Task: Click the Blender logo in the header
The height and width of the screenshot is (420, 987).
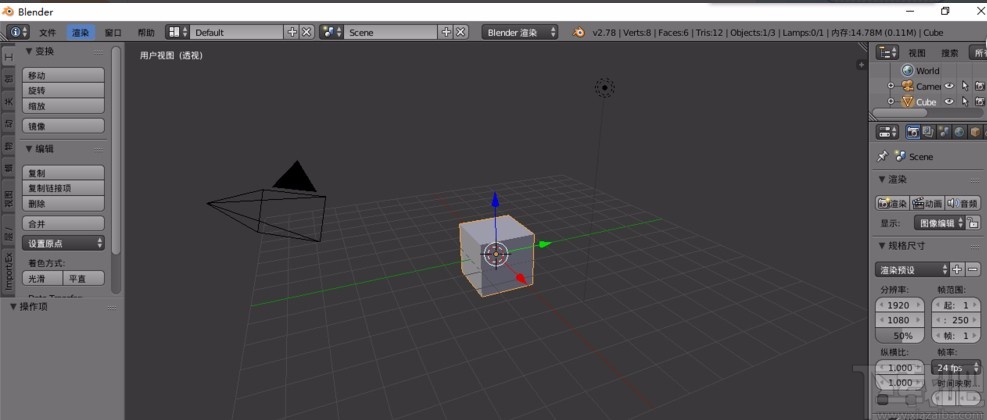Action: (578, 32)
